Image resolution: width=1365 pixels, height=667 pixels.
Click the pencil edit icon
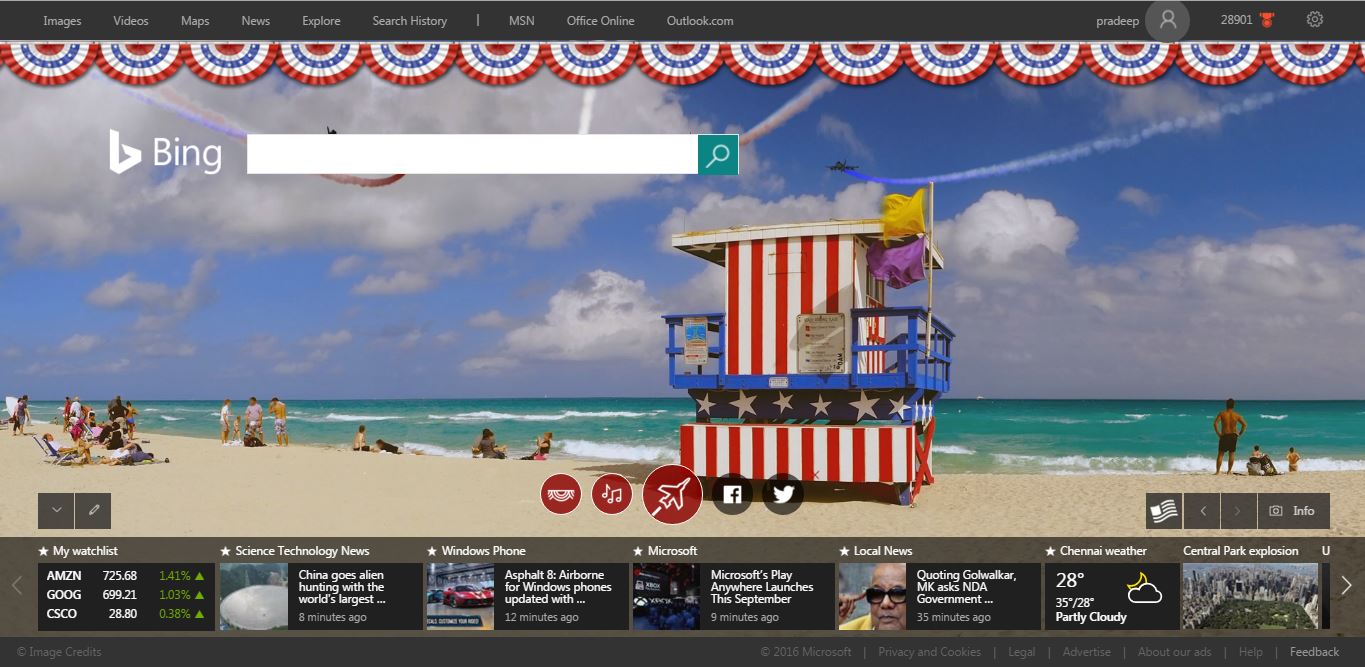[93, 510]
